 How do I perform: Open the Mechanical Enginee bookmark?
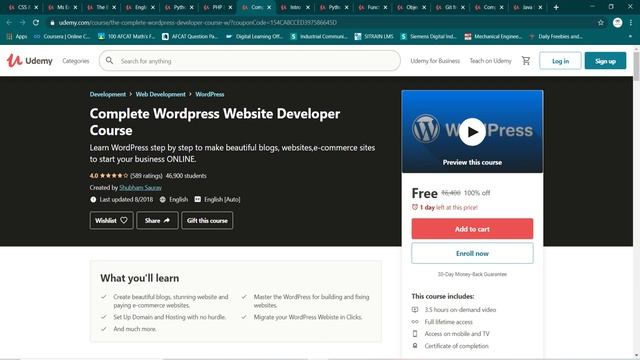coord(493,36)
